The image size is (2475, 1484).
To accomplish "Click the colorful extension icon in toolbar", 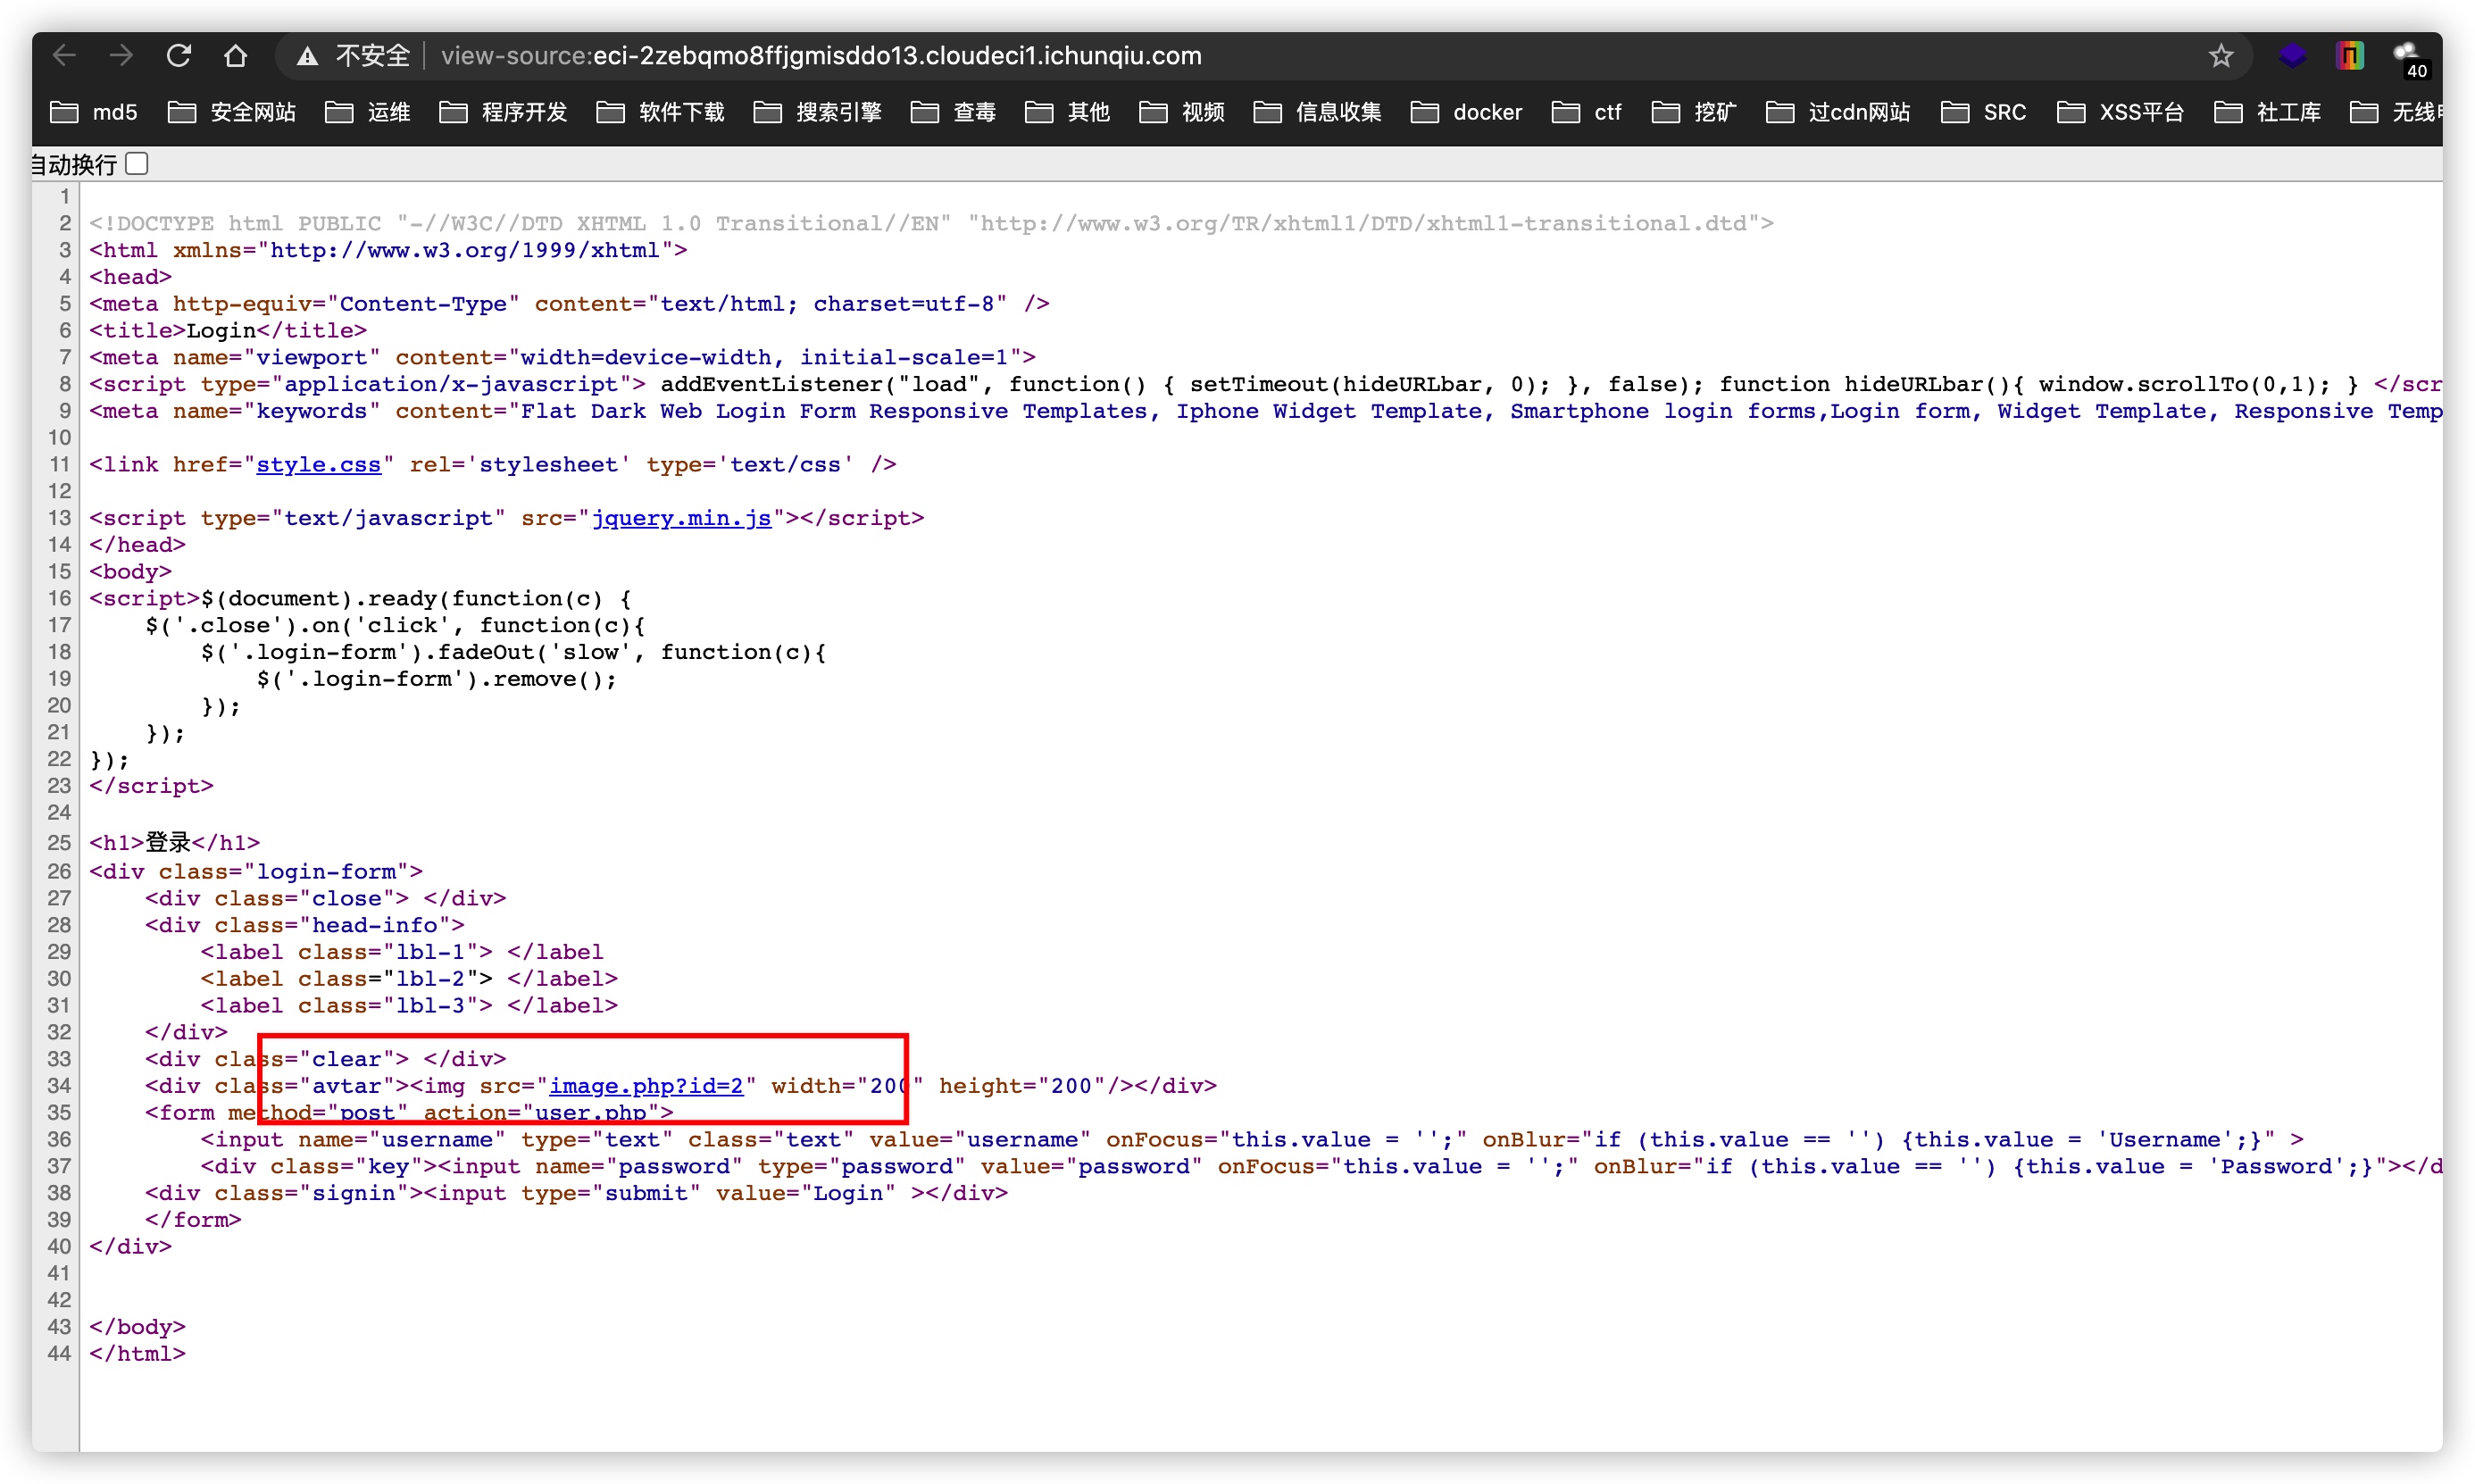I will (x=2349, y=56).
